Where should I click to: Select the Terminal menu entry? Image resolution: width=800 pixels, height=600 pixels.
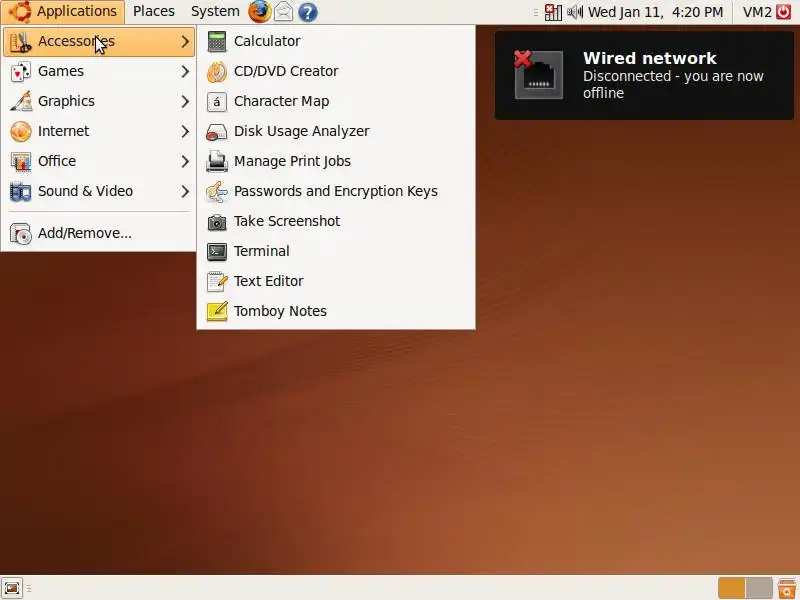click(x=336, y=252)
